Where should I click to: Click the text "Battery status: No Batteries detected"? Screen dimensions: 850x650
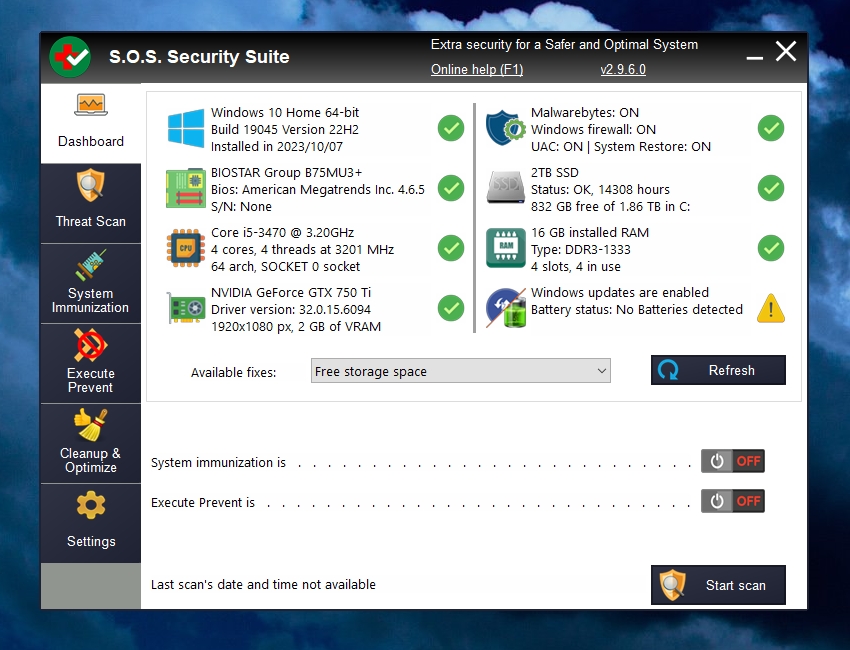[x=636, y=310]
